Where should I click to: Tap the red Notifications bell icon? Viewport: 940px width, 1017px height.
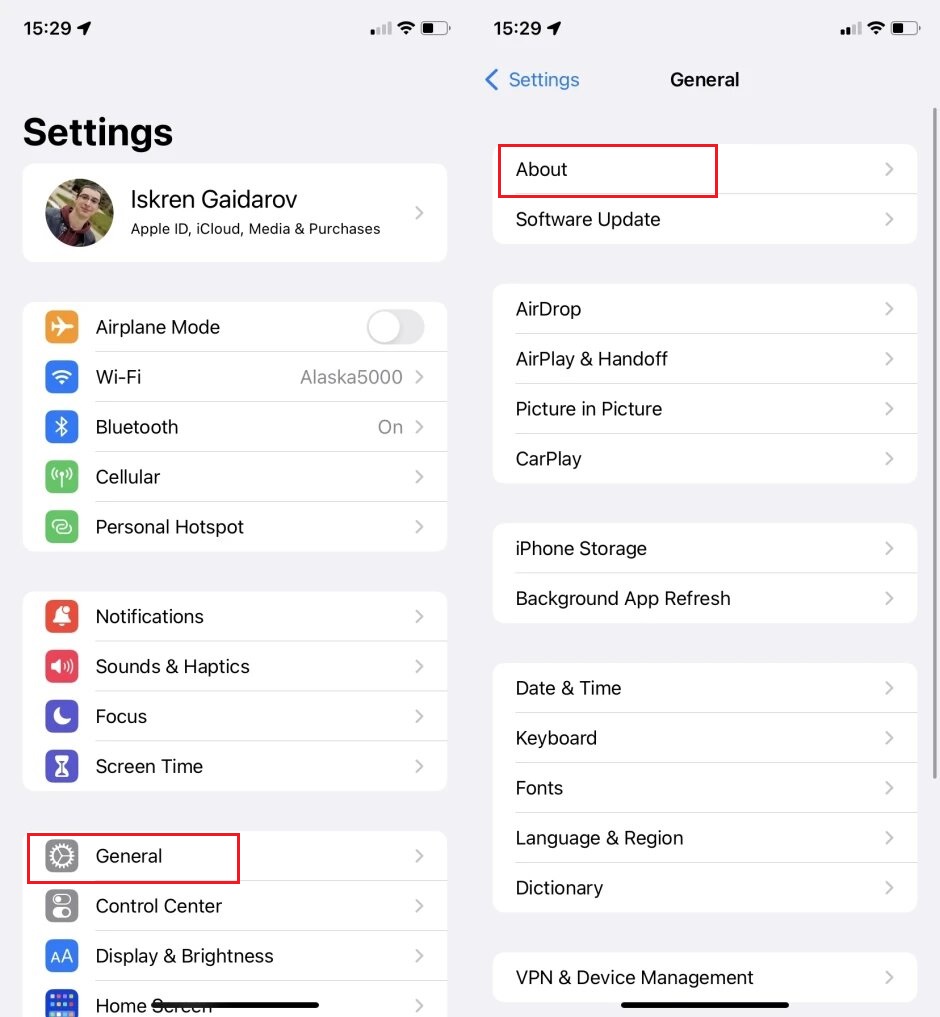(62, 616)
